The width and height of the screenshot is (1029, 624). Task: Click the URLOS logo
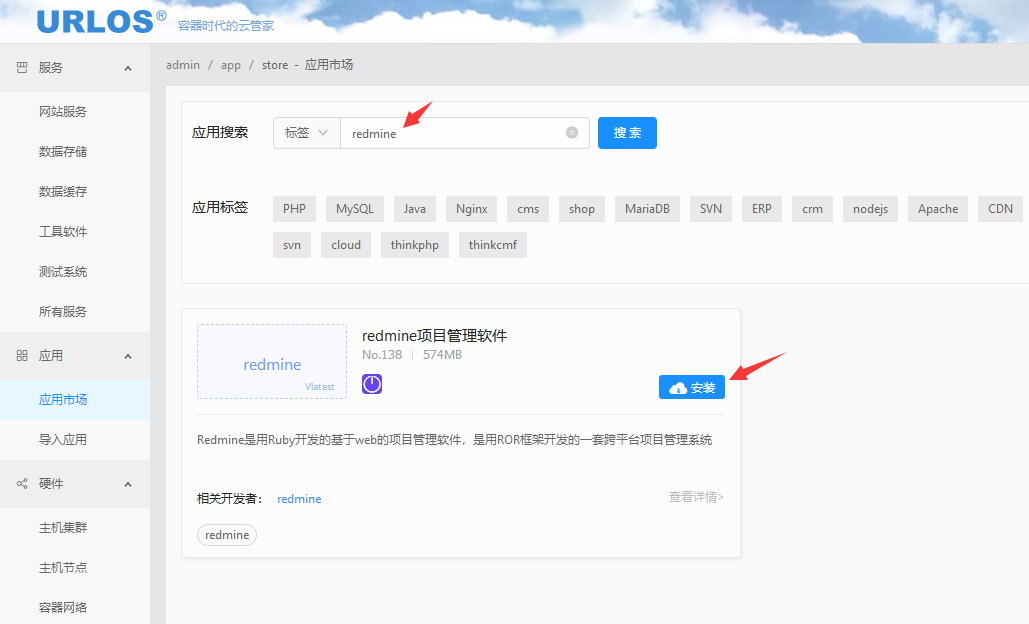[x=101, y=22]
